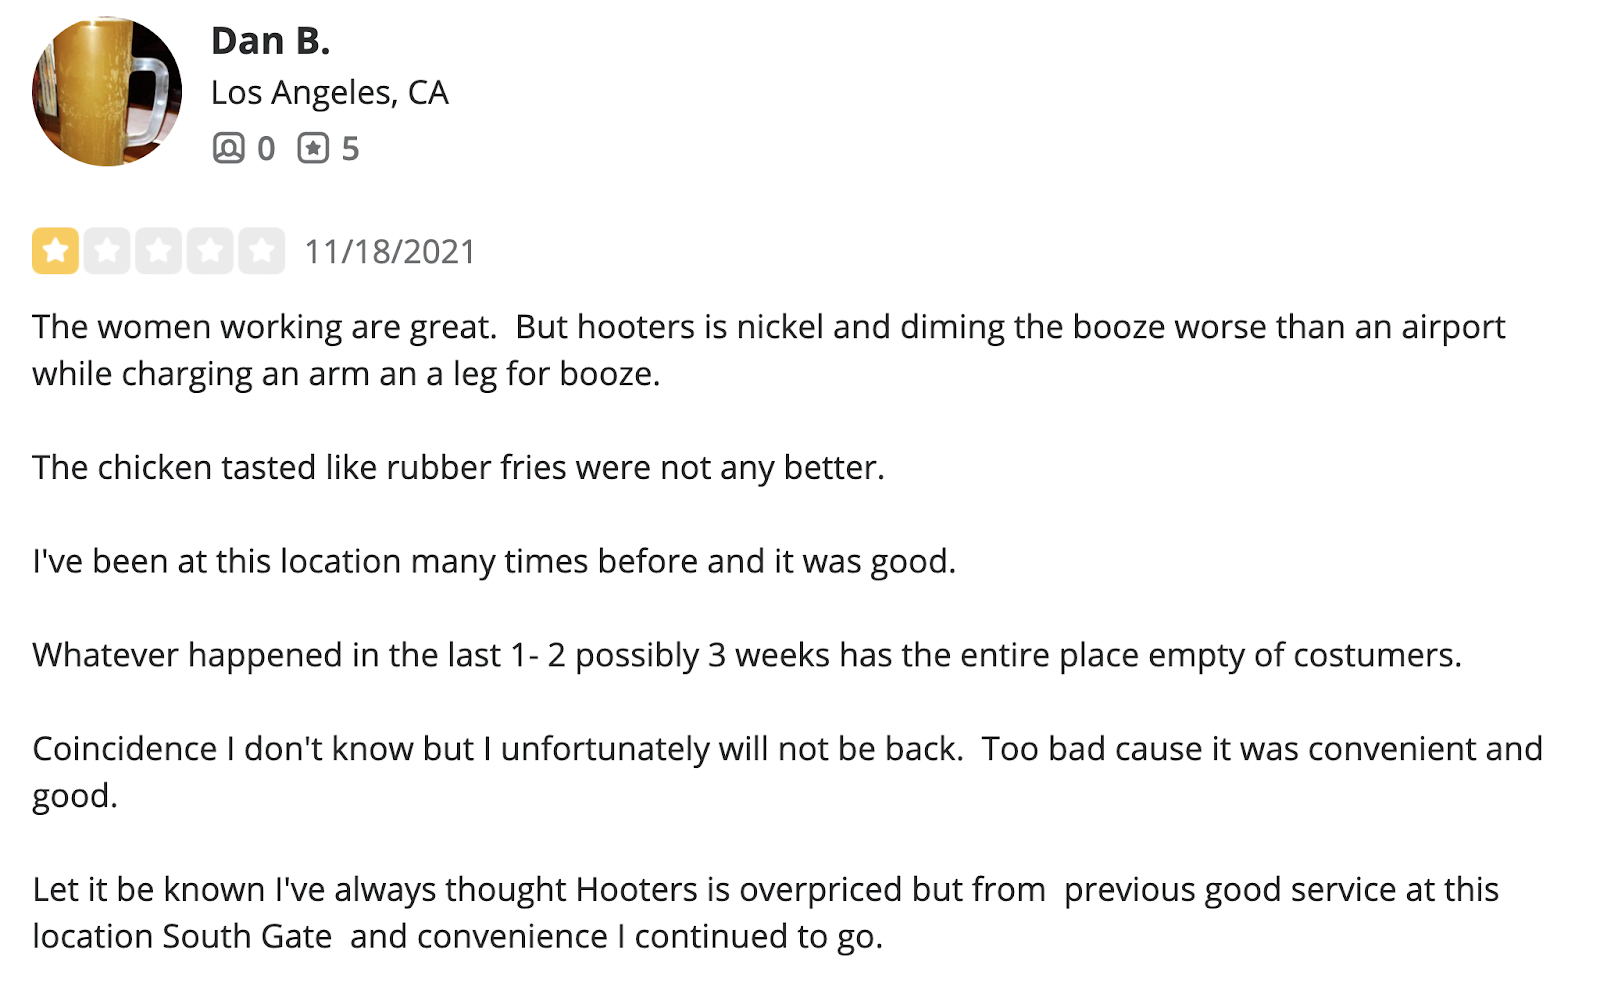This screenshot has width=1600, height=983.
Task: Click the 'chicken tasted like rubber' sentence
Action: pyautogui.click(x=458, y=468)
